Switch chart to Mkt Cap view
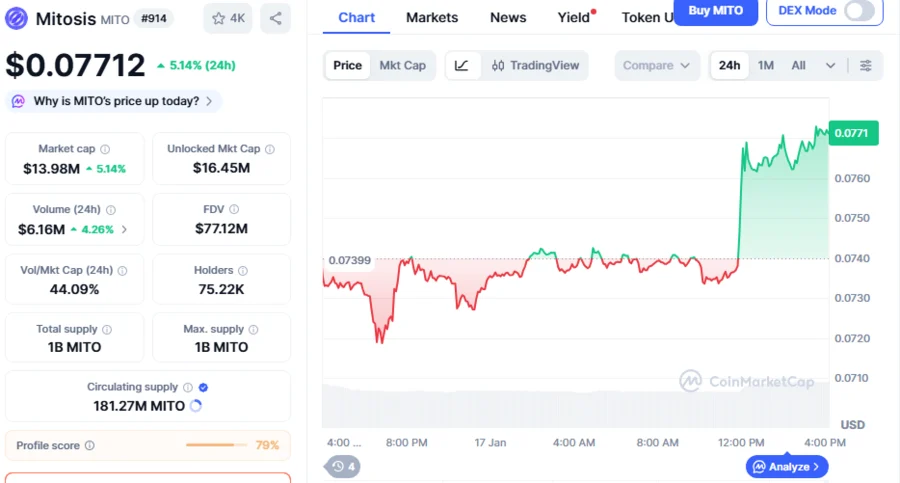Viewport: 900px width, 483px height. pos(402,65)
